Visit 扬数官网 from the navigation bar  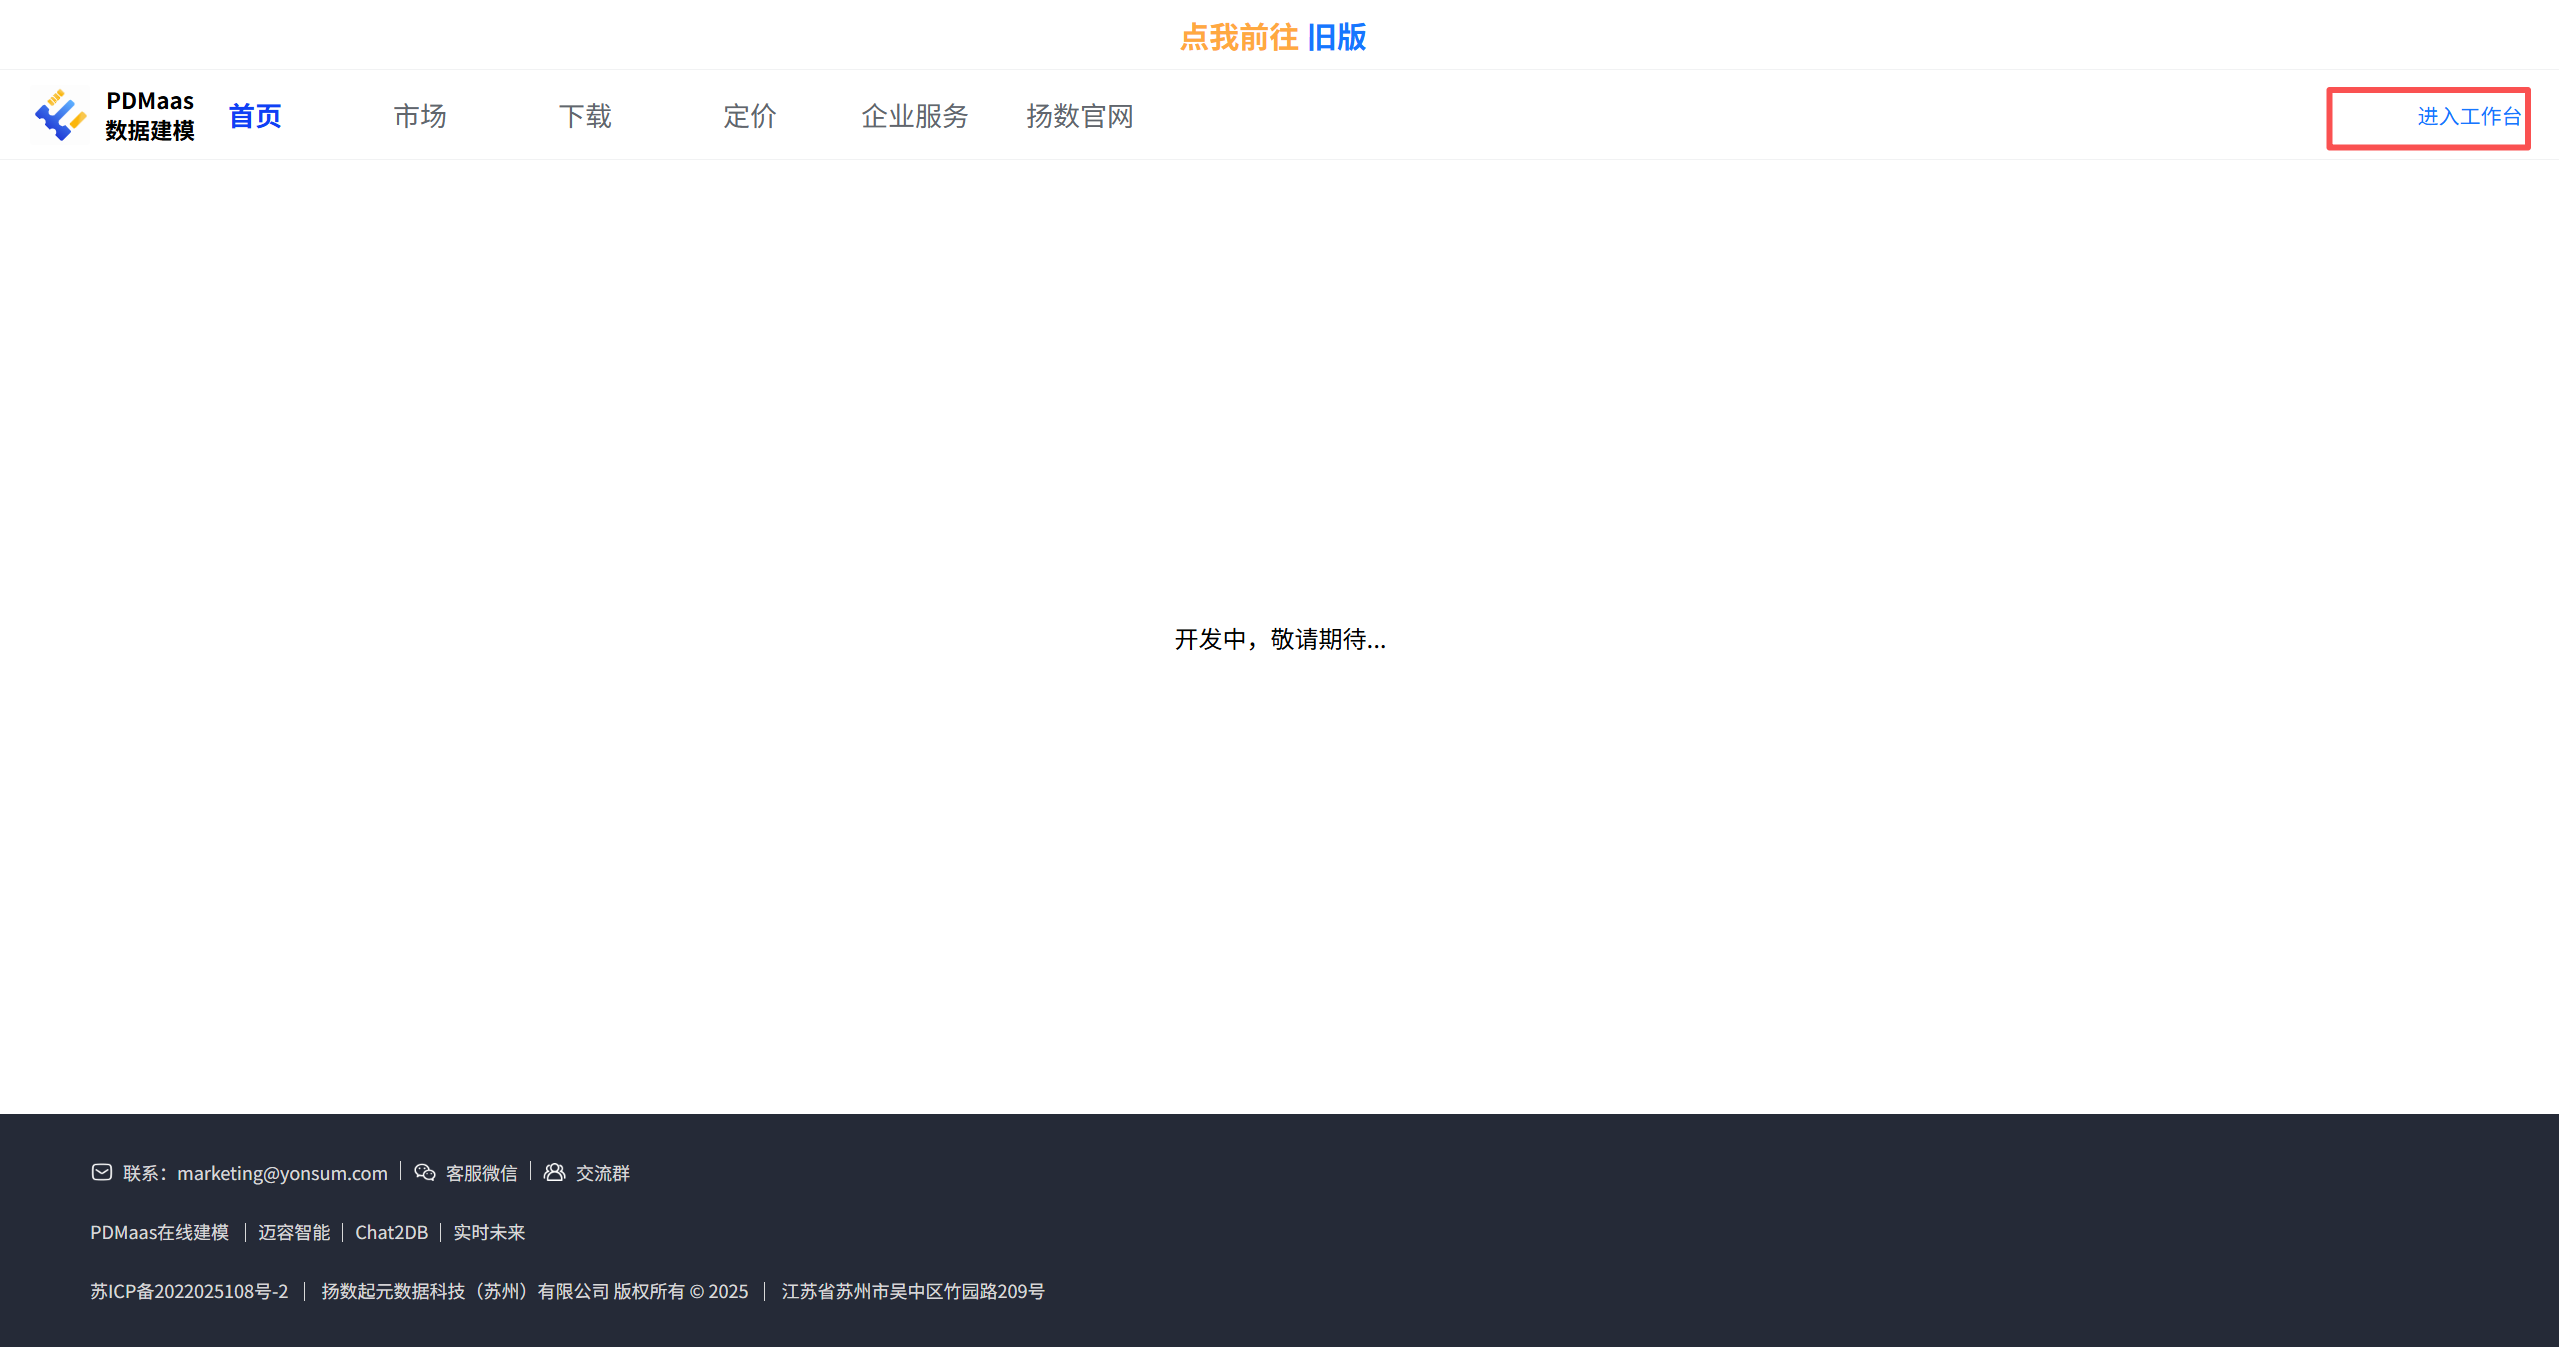pos(1080,116)
